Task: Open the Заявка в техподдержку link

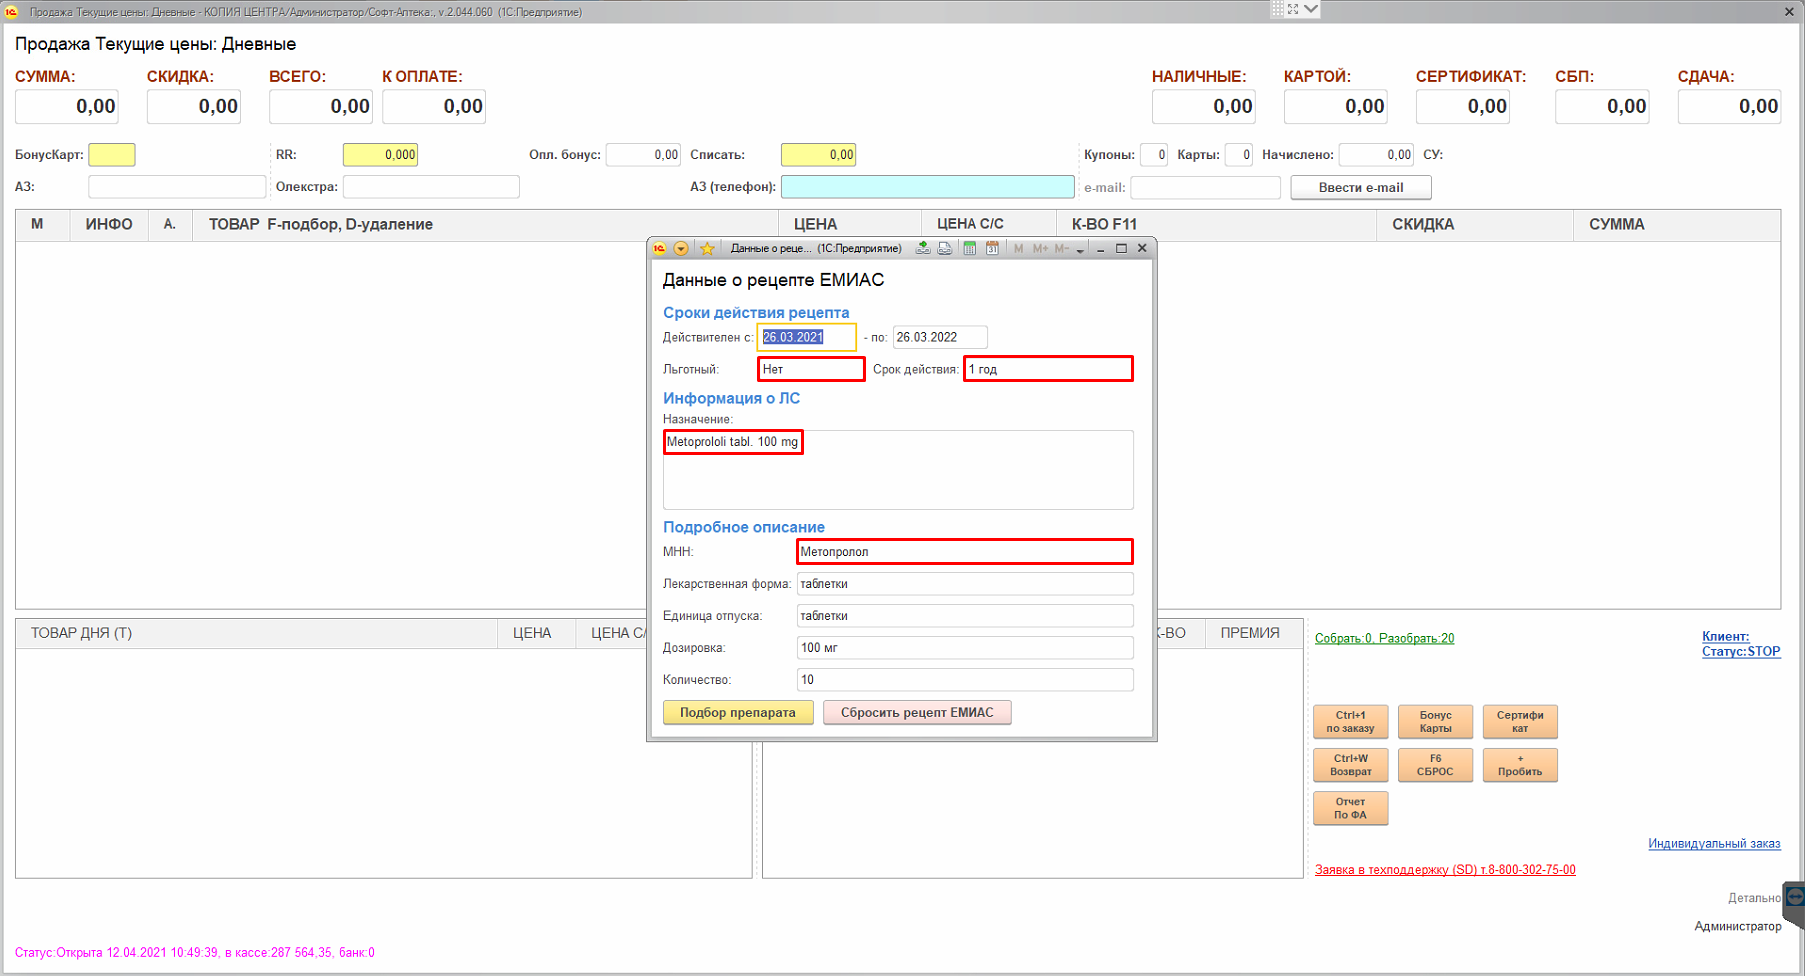Action: coord(1444,870)
